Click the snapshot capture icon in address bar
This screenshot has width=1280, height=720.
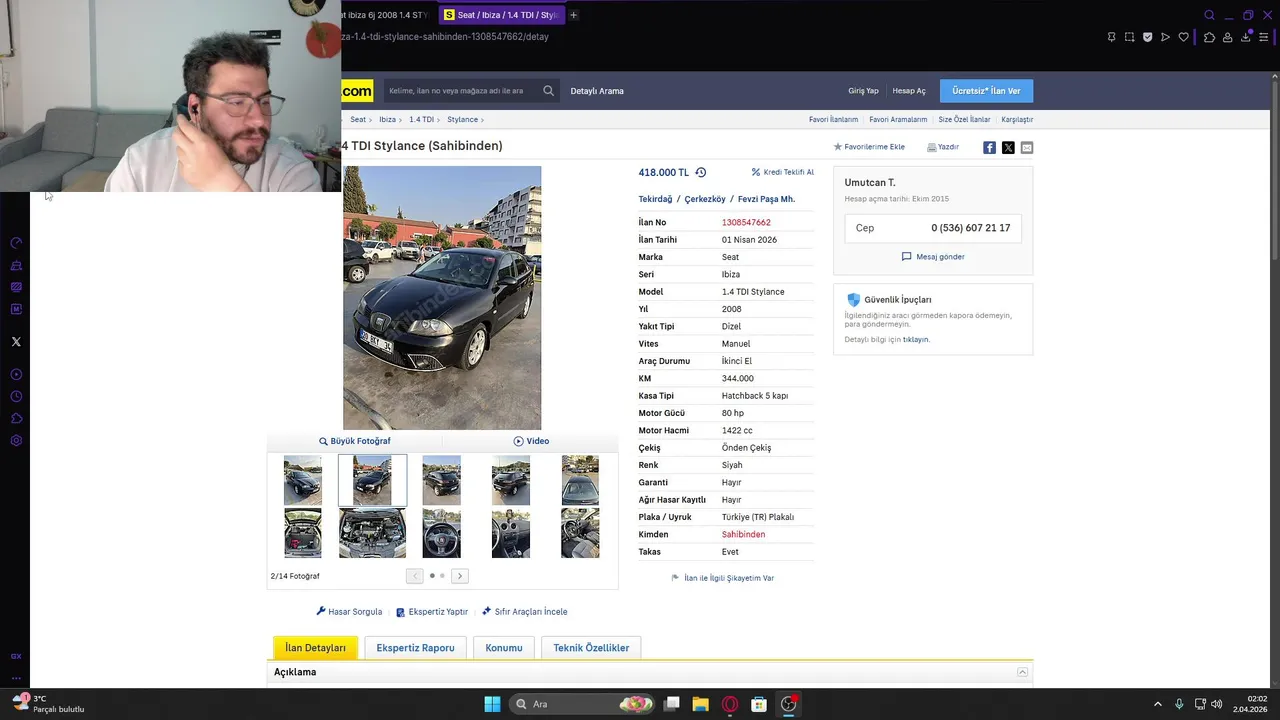[x=1129, y=37]
